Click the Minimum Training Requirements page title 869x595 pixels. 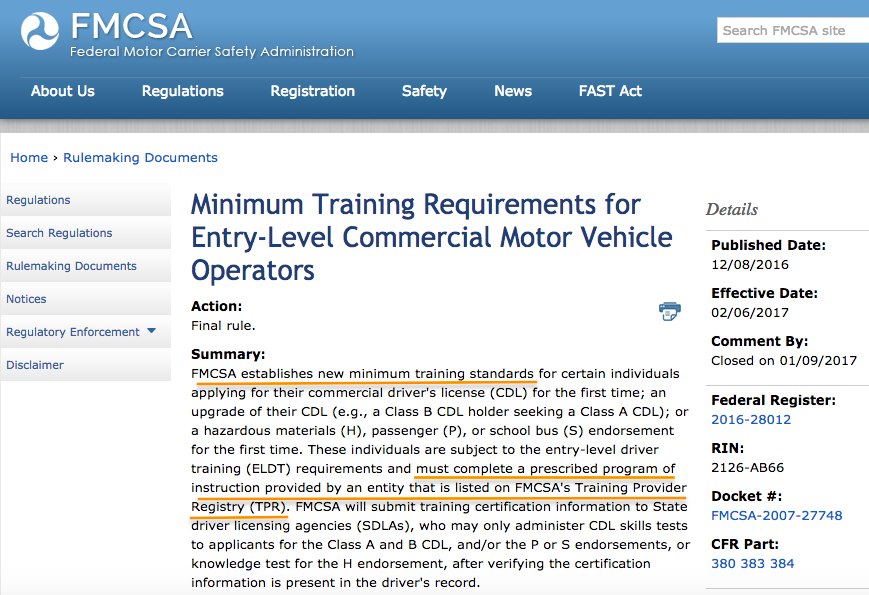point(432,237)
